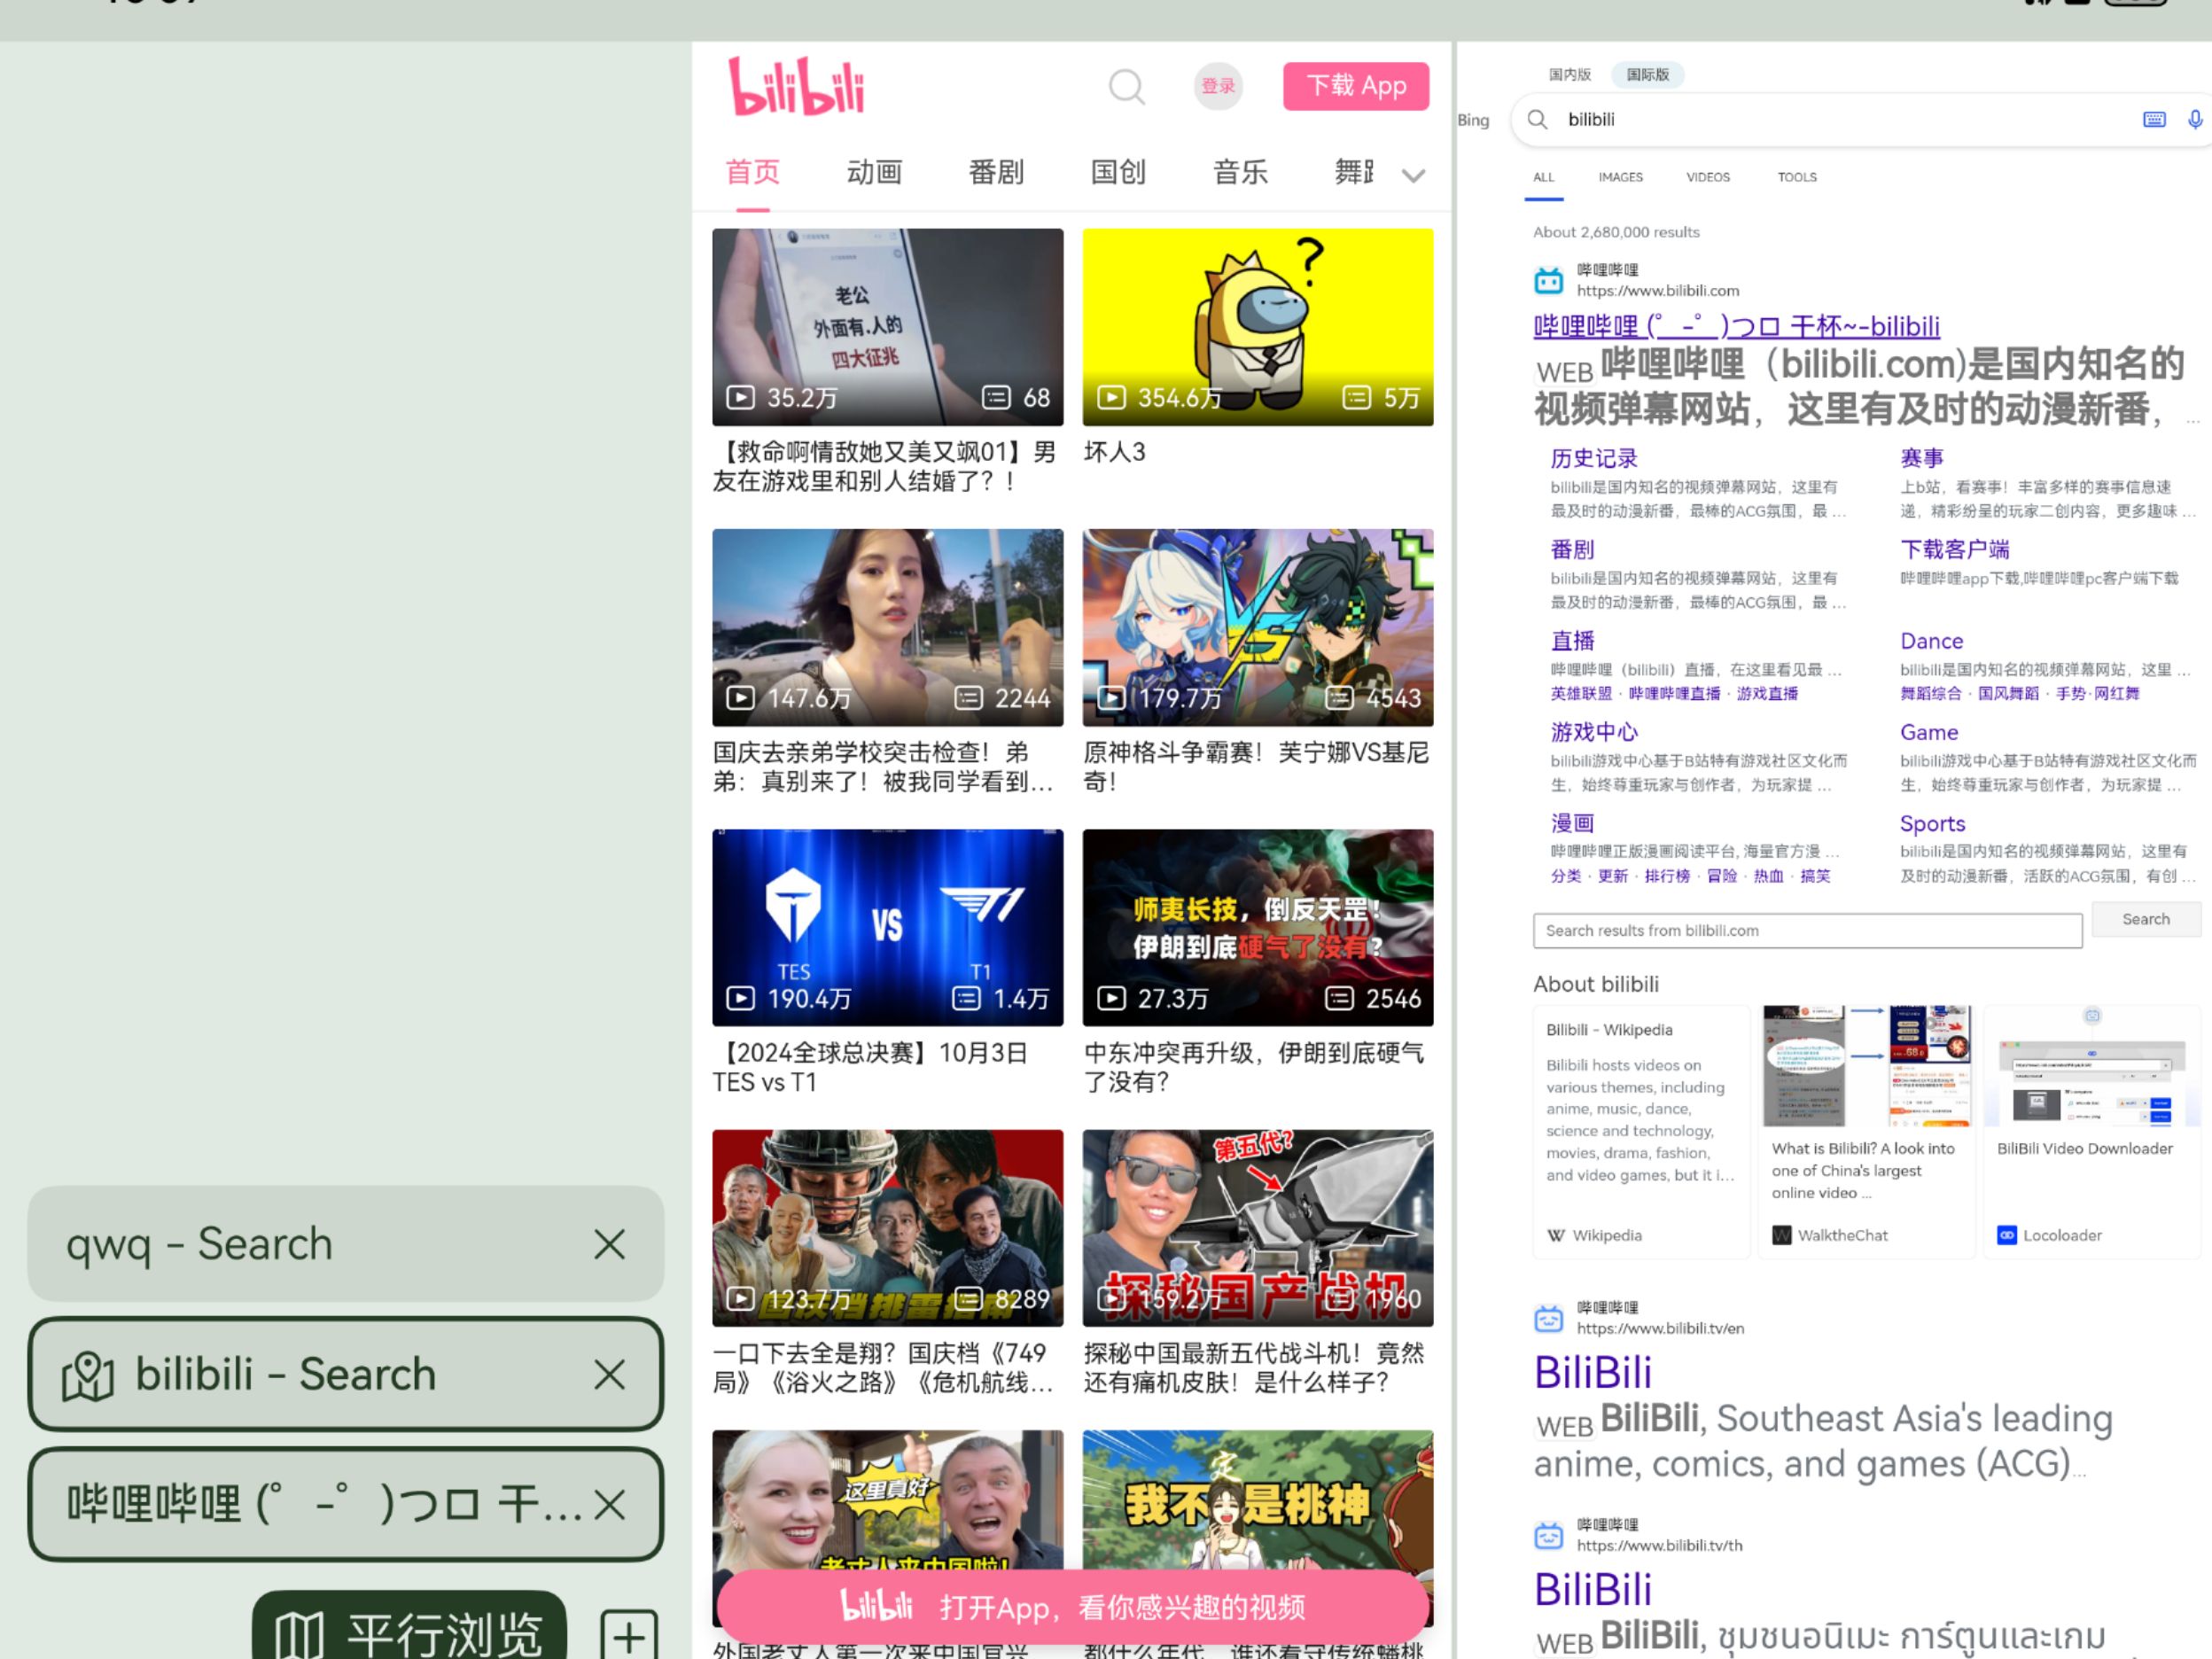Open 一口下去全是翔 video title
Image resolution: width=2212 pixels, height=1659 pixels.
tap(883, 1367)
